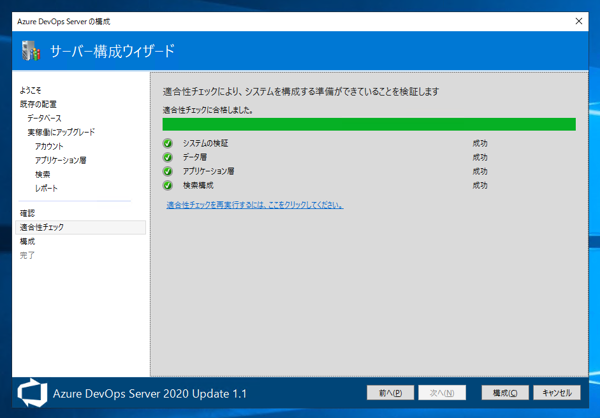This screenshot has width=600, height=418.
Task: Click アプリケーション層 label in results list
Action: (209, 171)
